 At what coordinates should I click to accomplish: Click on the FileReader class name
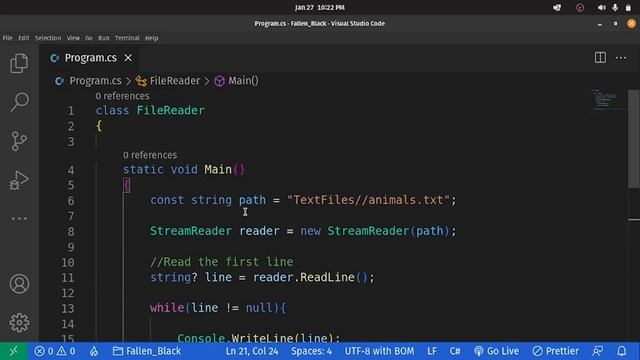point(171,111)
